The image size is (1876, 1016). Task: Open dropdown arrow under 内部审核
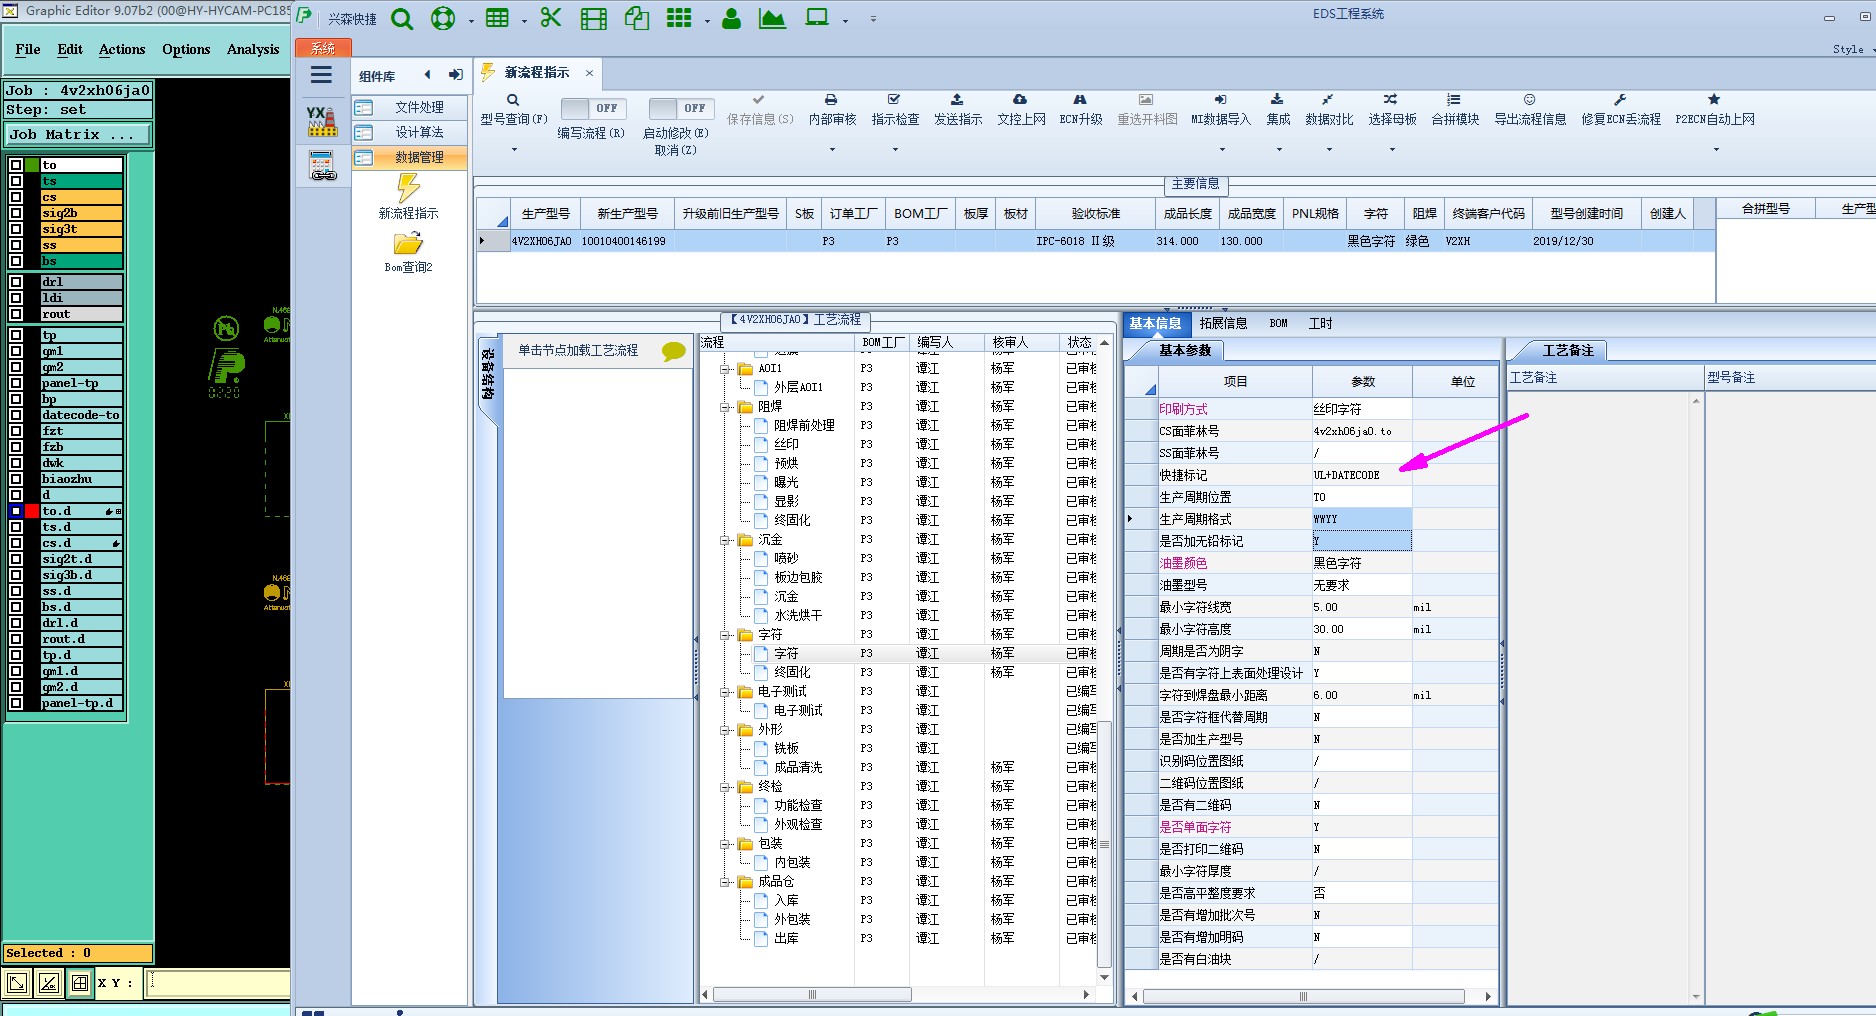point(832,150)
